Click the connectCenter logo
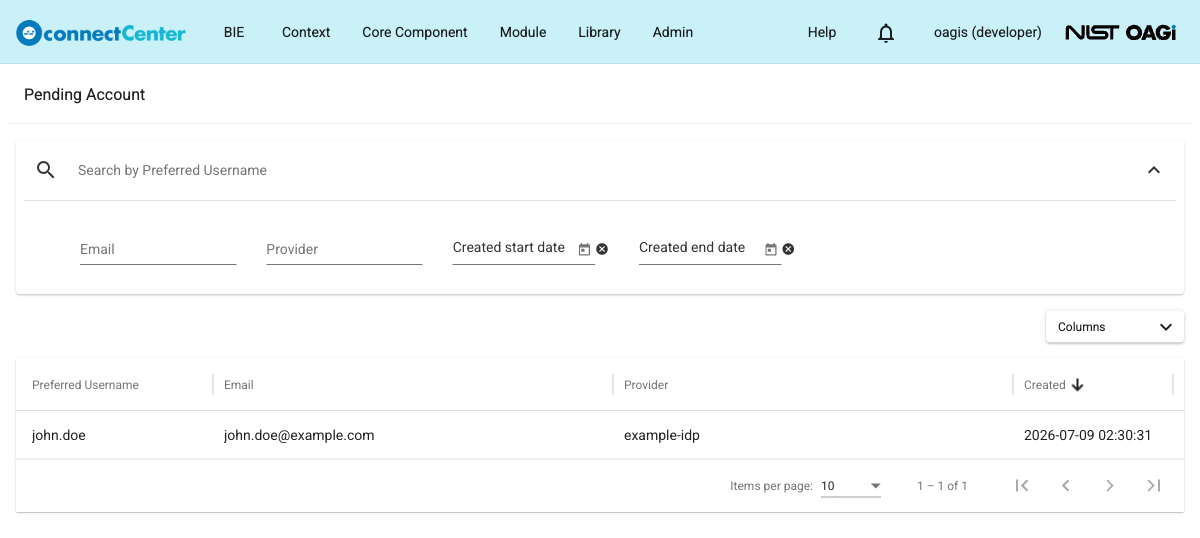1200x538 pixels. pos(101,32)
